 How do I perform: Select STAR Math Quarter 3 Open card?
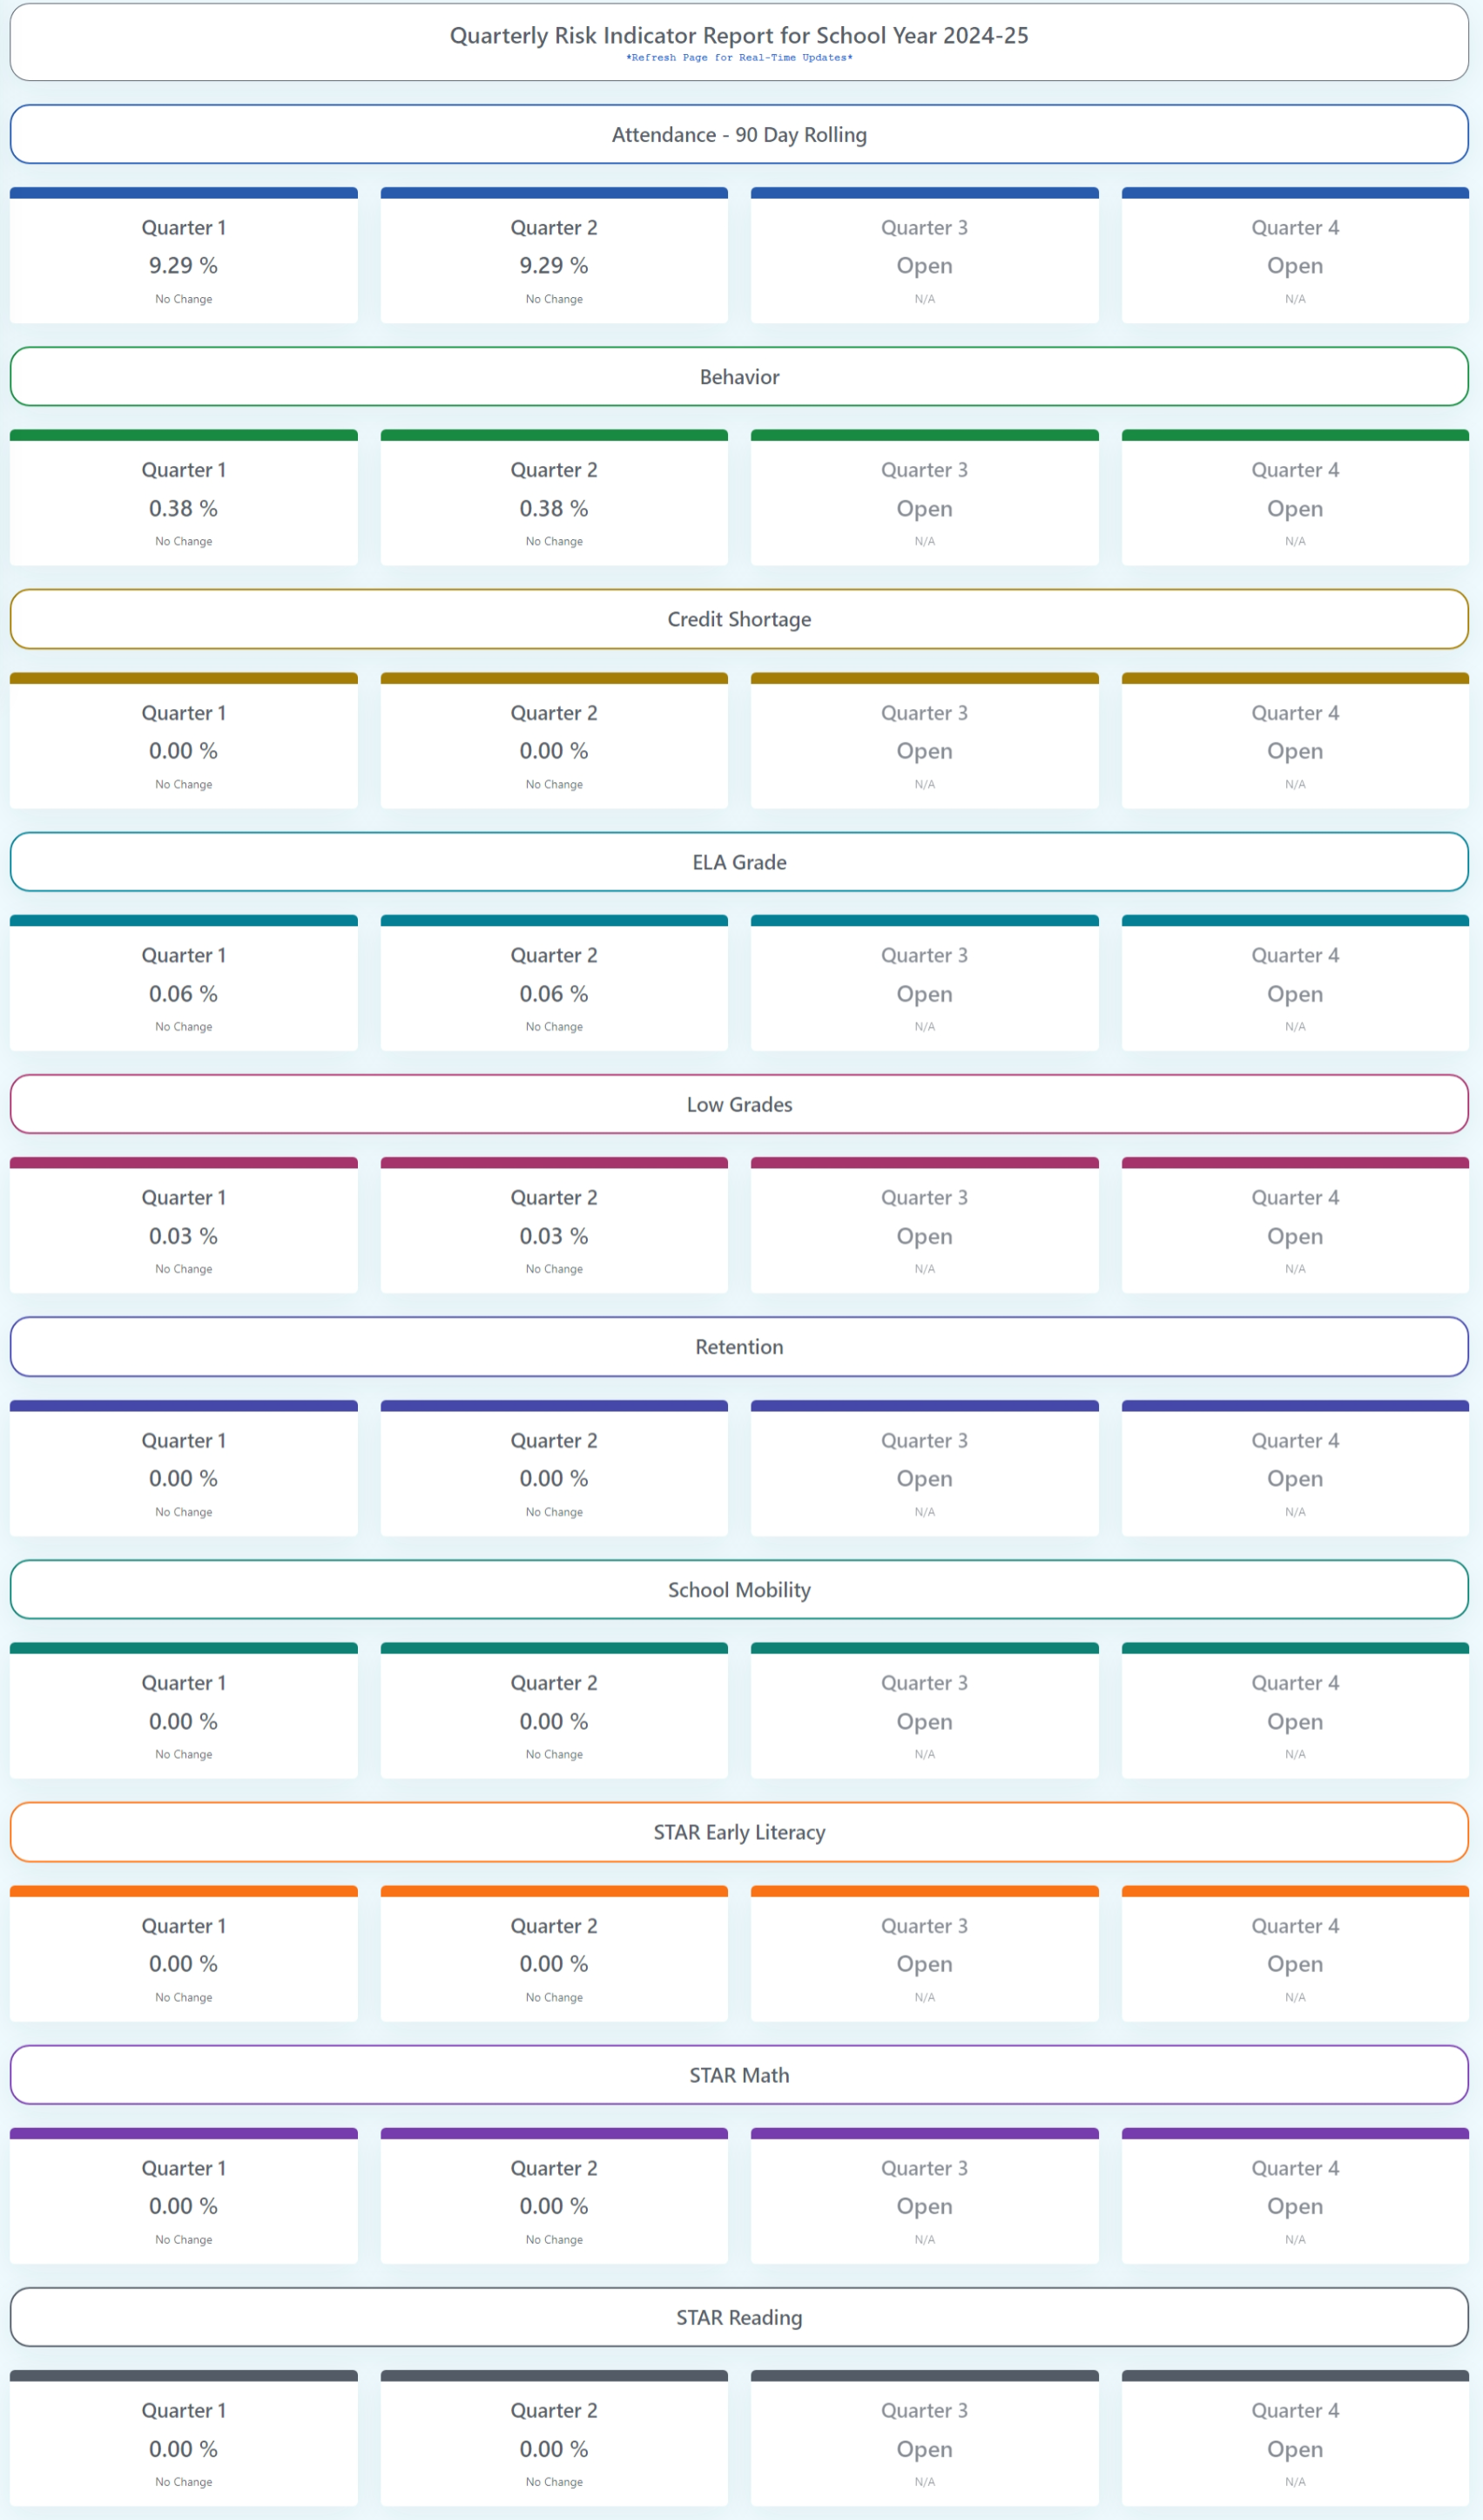(924, 2201)
